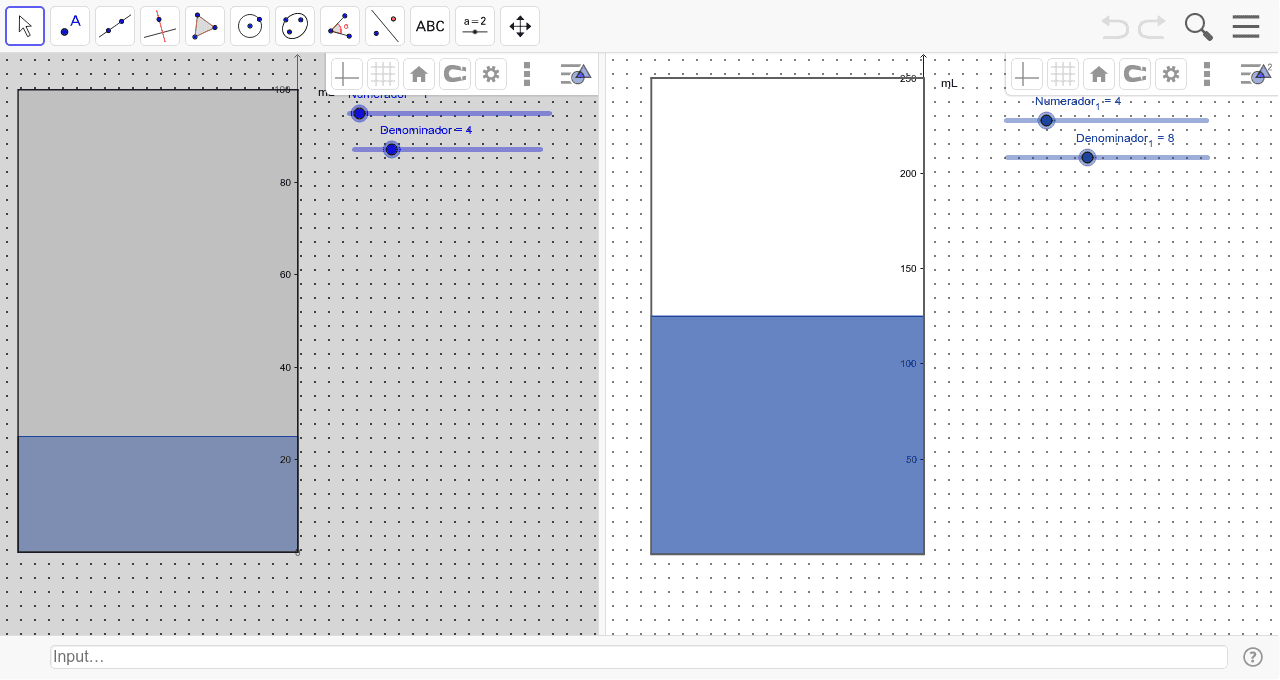The height and width of the screenshot is (680, 1280).
Task: Select the Angle tool
Action: point(340,26)
